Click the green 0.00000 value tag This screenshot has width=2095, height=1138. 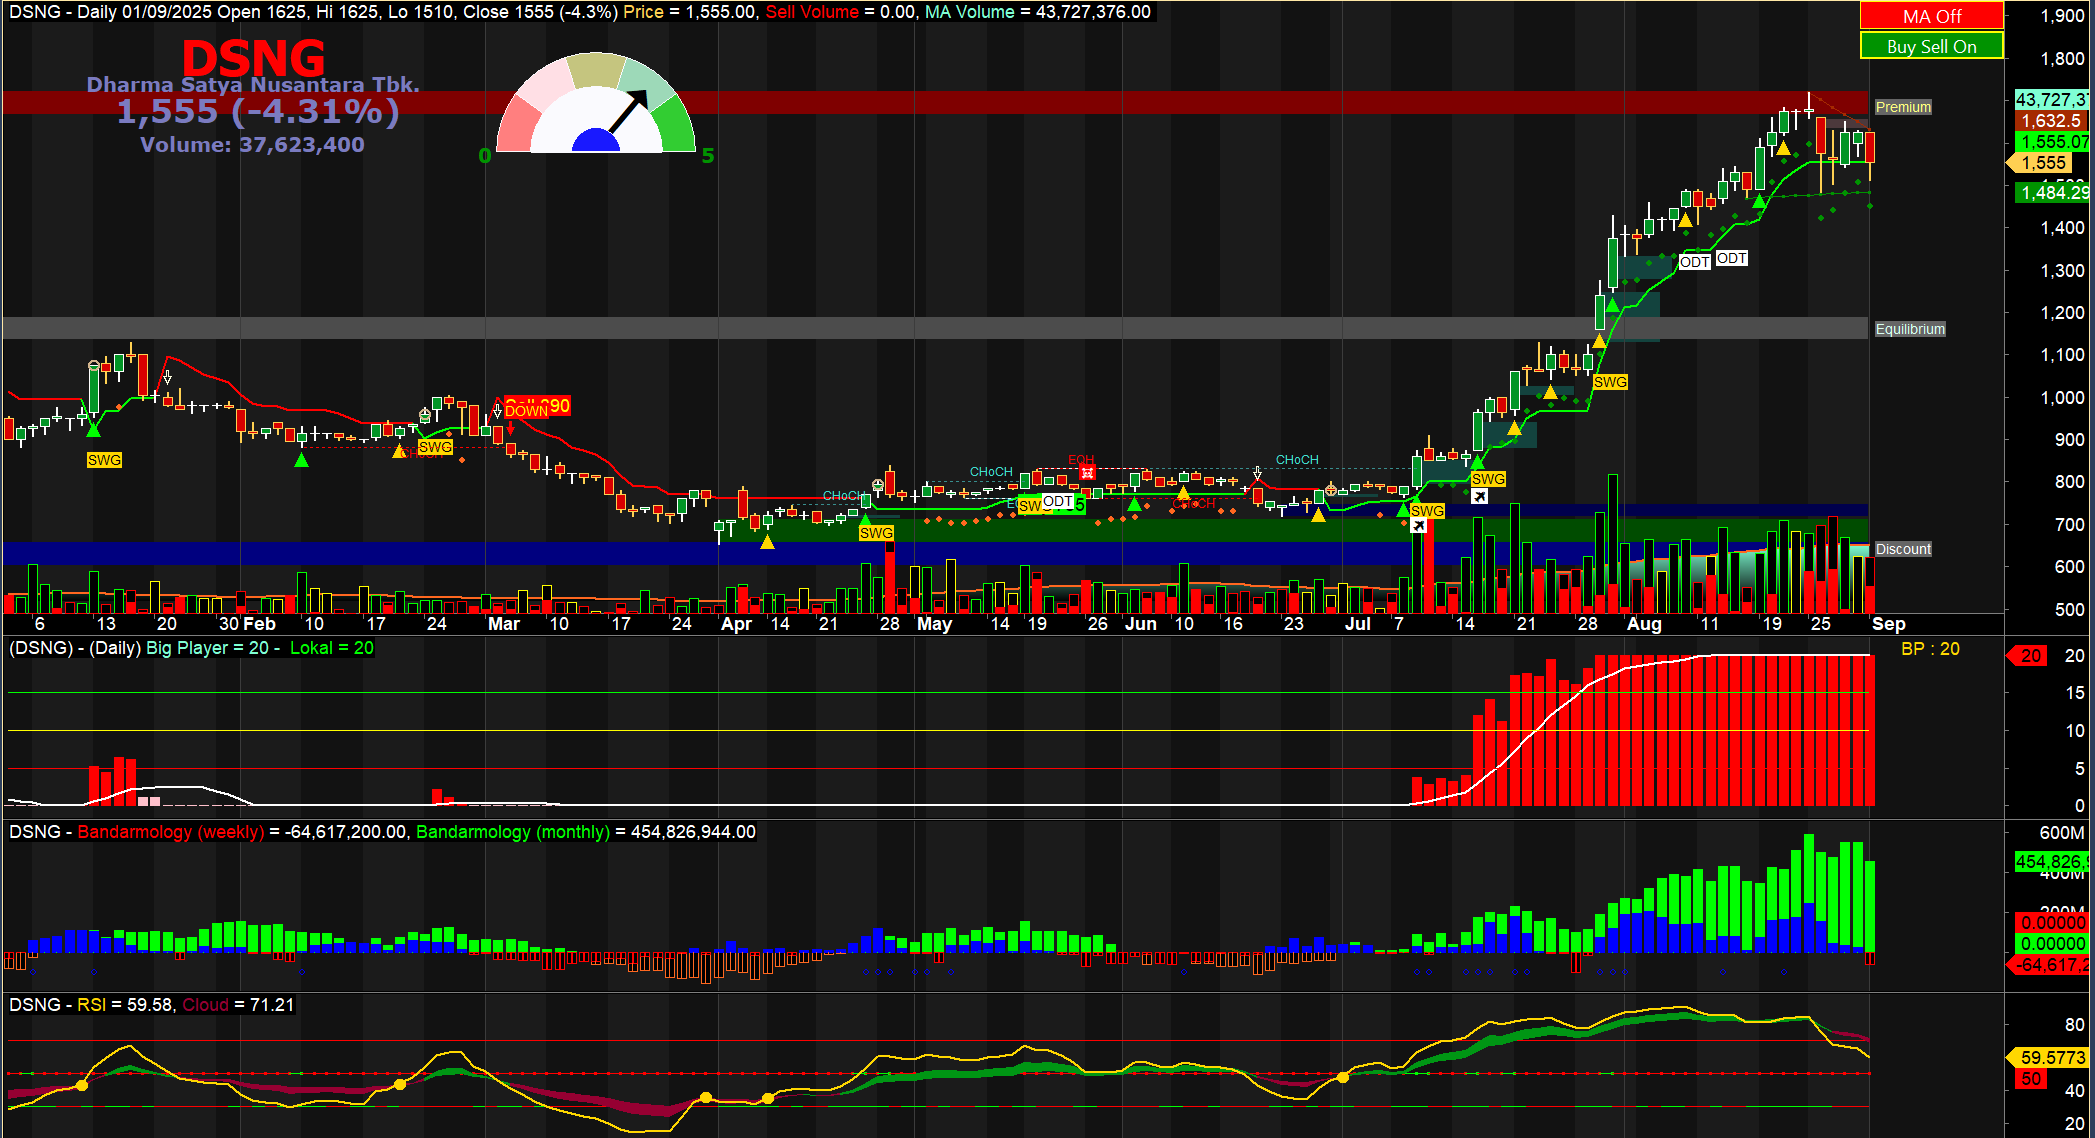coord(2051,943)
